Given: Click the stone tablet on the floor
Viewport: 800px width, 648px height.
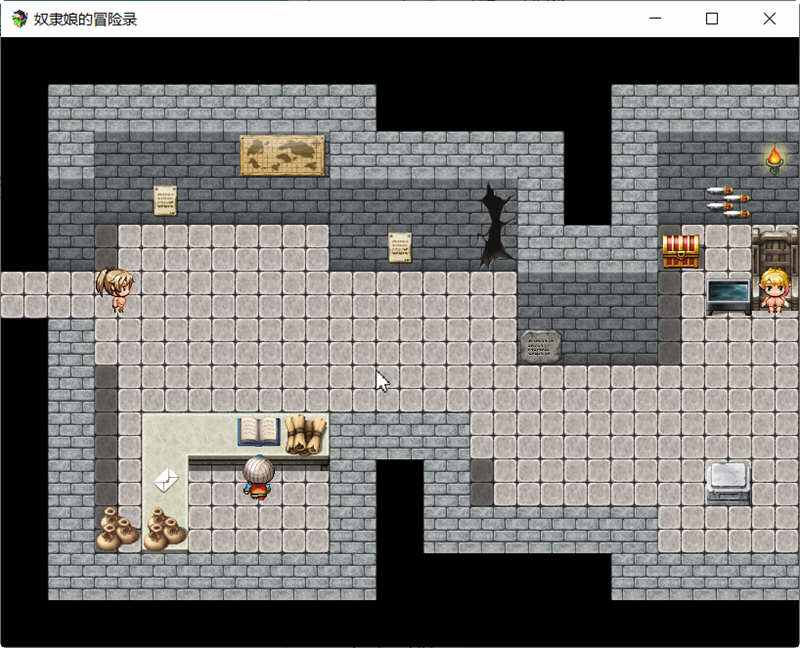Looking at the screenshot, I should click(x=540, y=345).
